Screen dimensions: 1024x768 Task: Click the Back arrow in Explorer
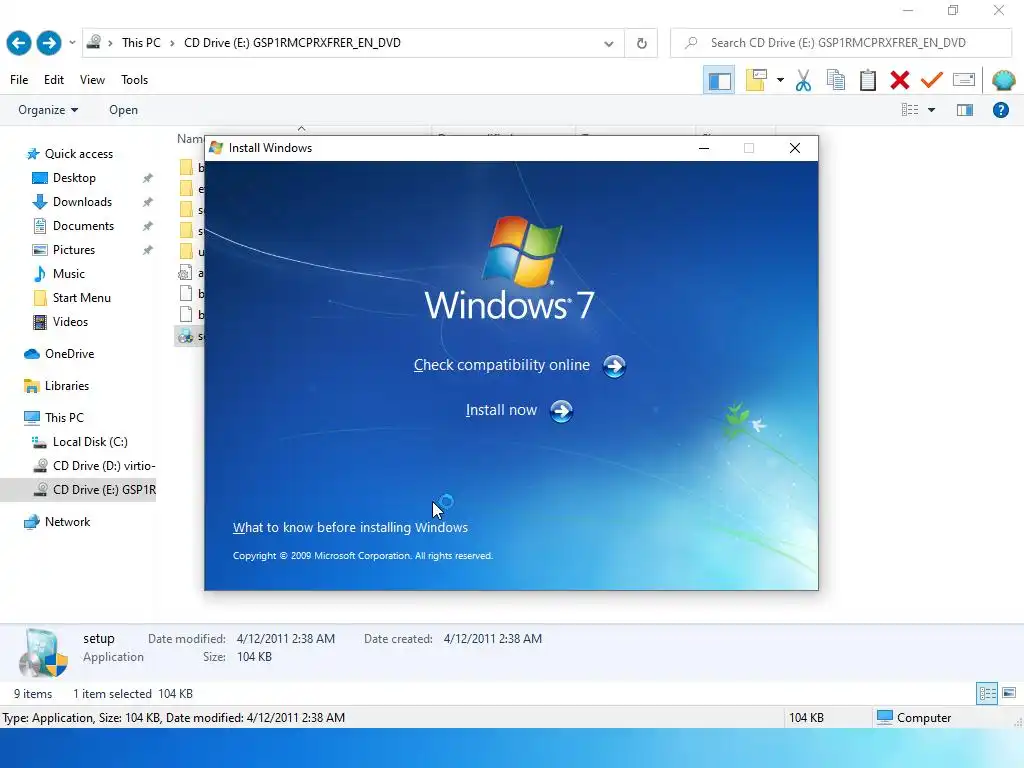point(19,43)
